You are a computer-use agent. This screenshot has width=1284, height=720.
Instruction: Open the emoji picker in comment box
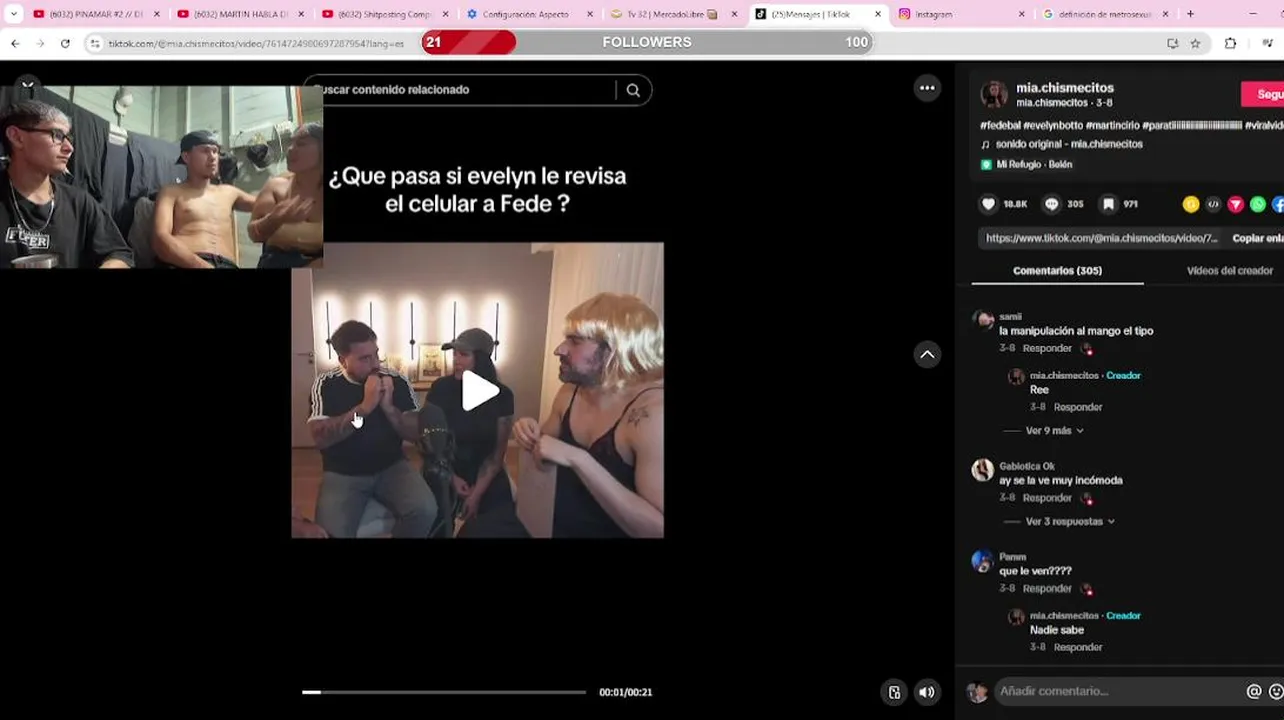(x=1276, y=691)
